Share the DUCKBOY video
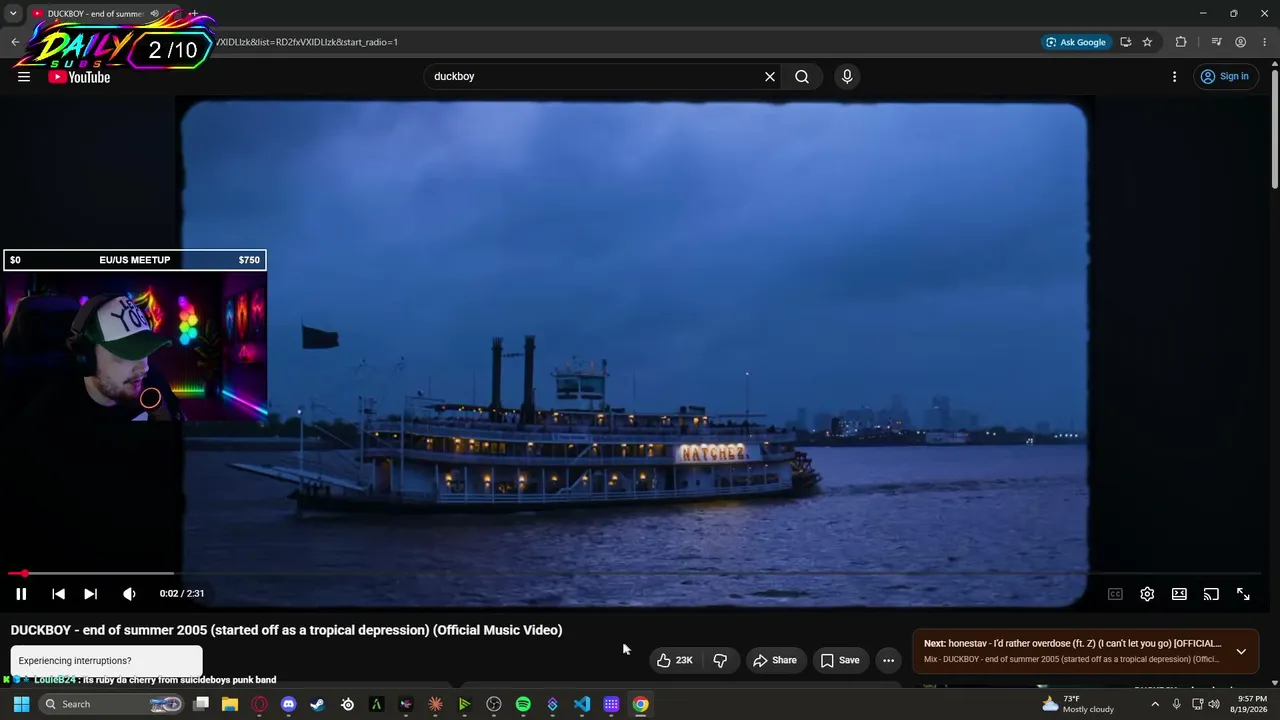Viewport: 1280px width, 720px height. (x=775, y=660)
